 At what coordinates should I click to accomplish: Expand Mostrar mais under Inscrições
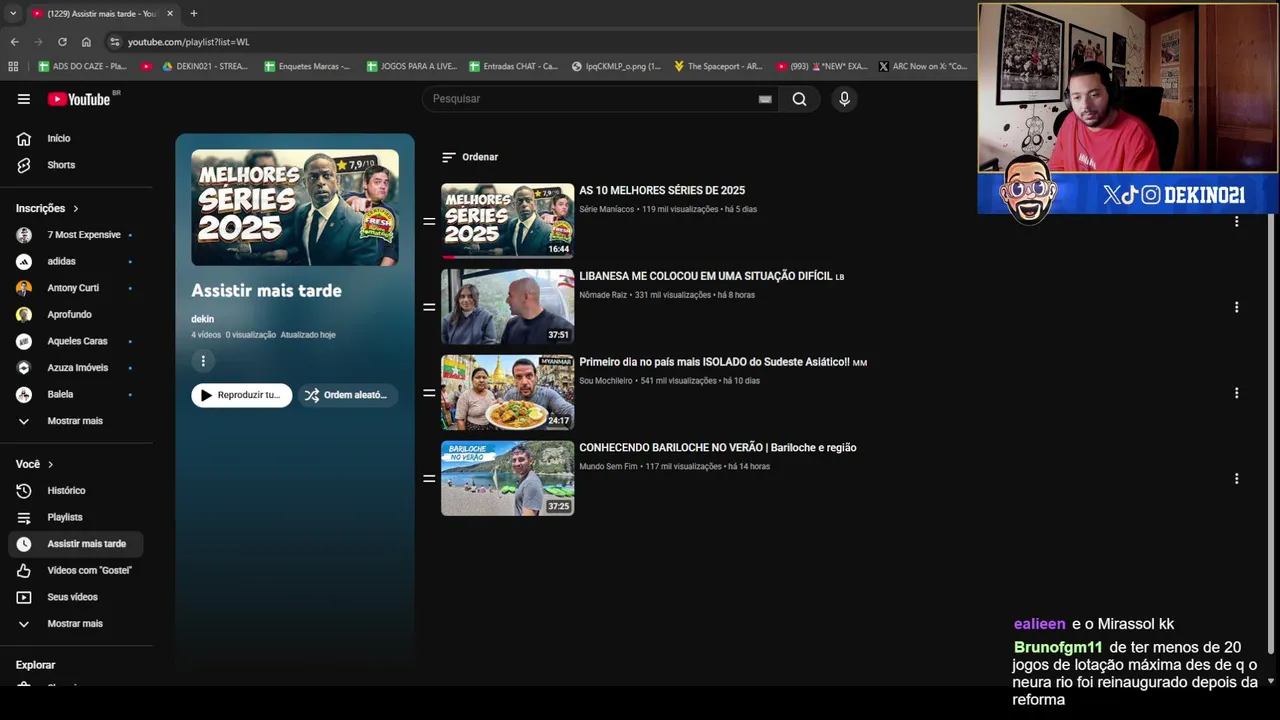point(77,421)
